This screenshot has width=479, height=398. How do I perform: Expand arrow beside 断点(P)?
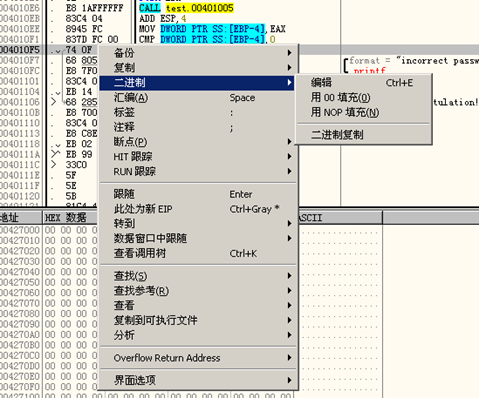point(289,142)
